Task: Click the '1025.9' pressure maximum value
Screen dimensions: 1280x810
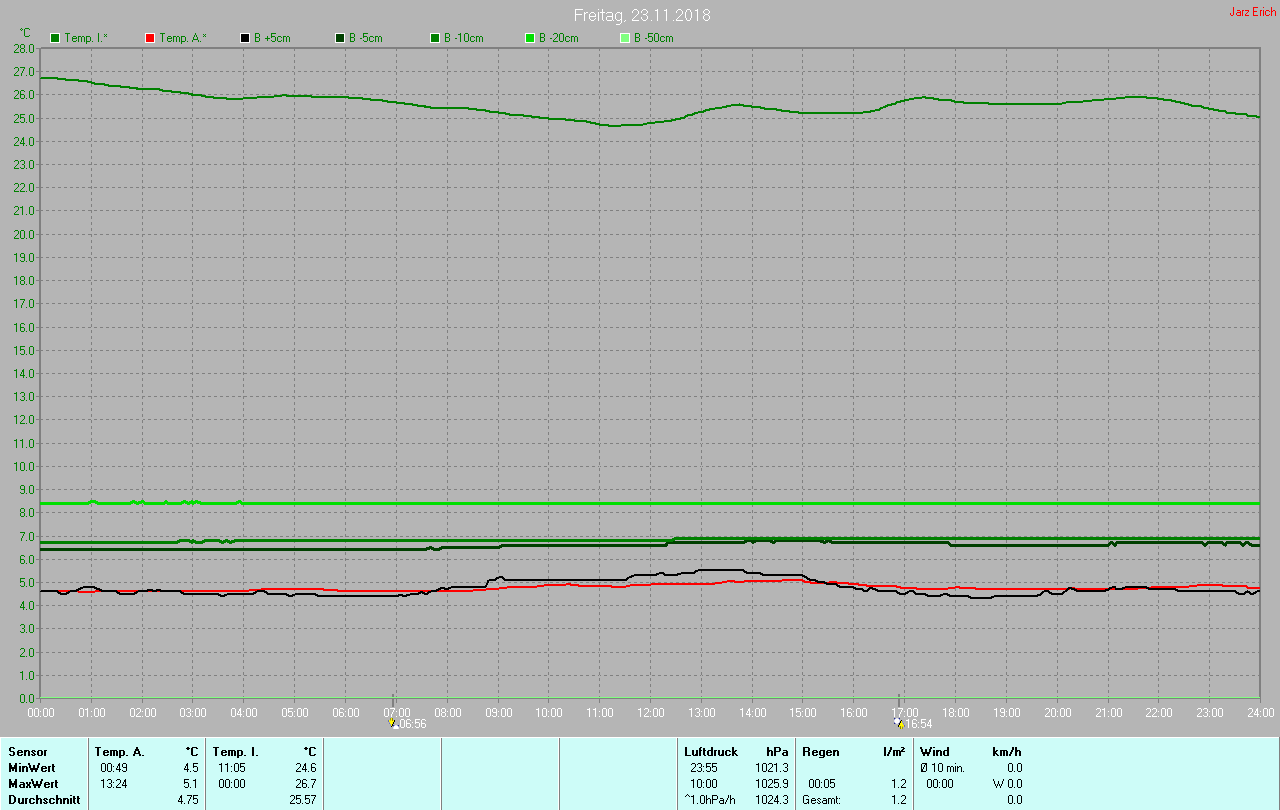Action: [x=771, y=784]
